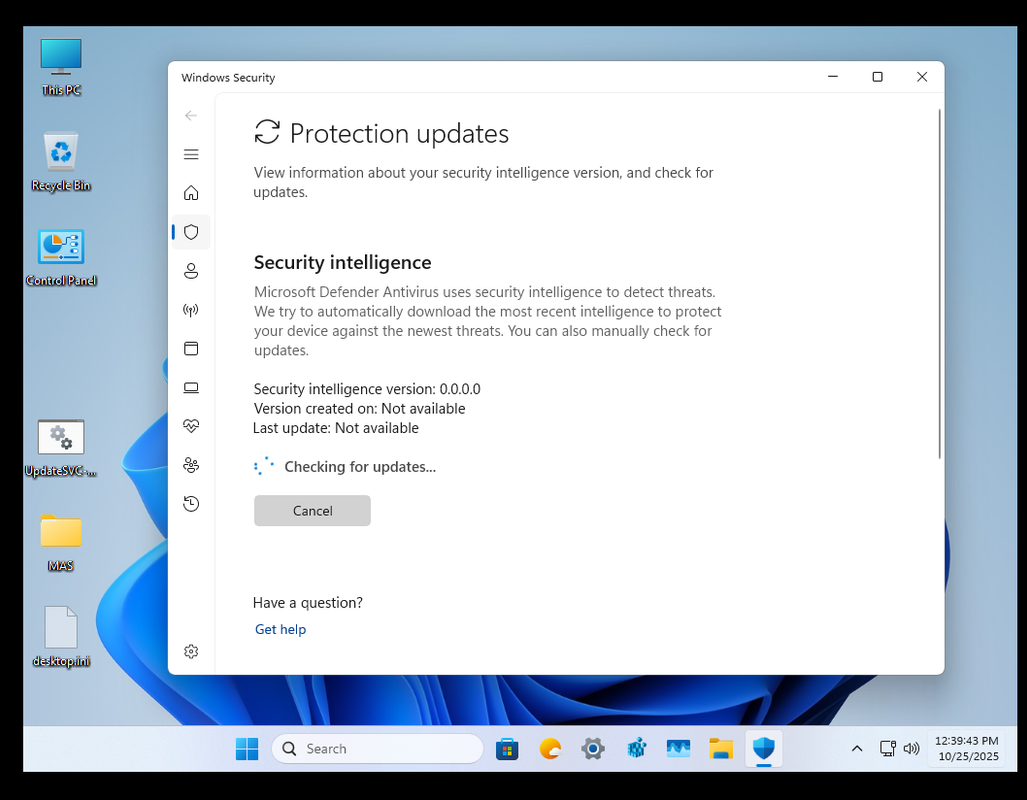Open Settings gear app on taskbar
The width and height of the screenshot is (1027, 800).
click(593, 749)
